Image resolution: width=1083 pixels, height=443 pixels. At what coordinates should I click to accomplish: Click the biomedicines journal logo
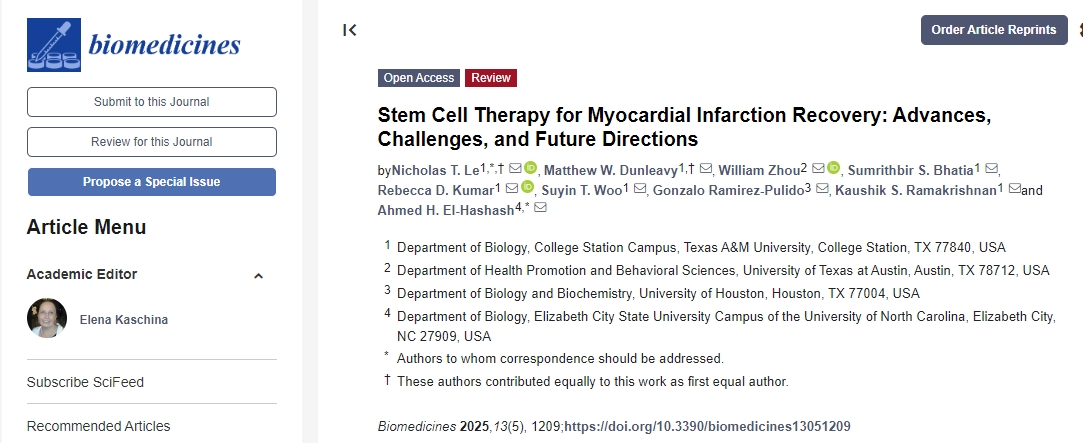(x=134, y=45)
